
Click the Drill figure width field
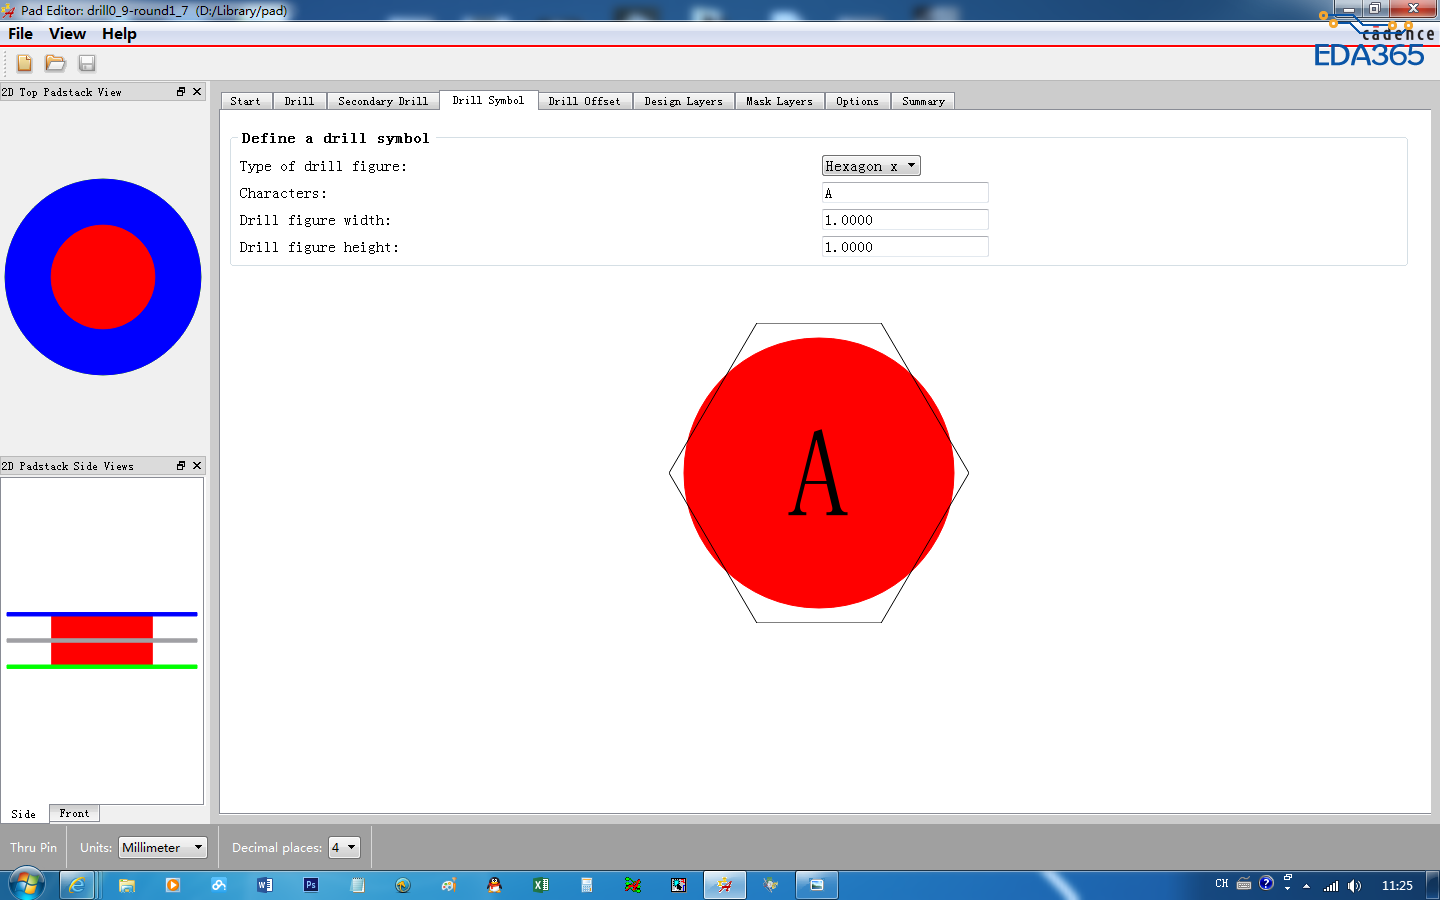coord(905,220)
